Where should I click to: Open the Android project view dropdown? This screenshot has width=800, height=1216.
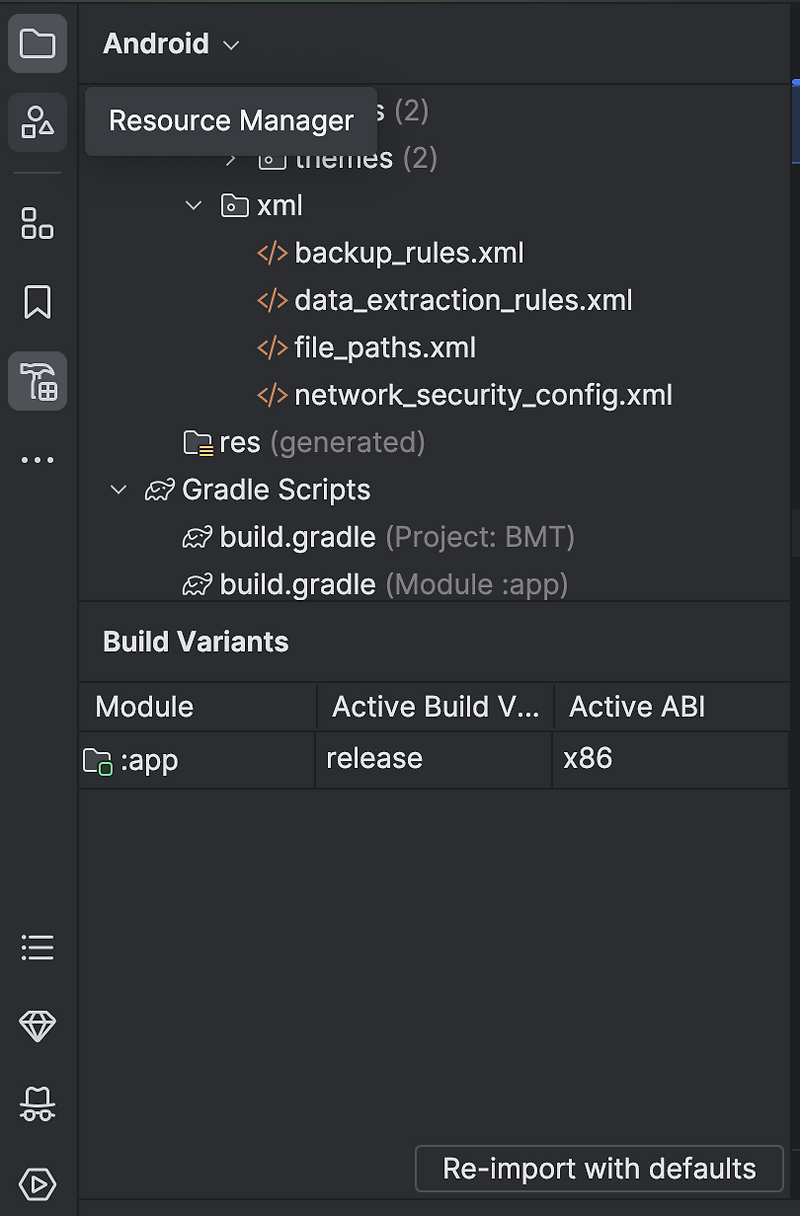click(171, 44)
